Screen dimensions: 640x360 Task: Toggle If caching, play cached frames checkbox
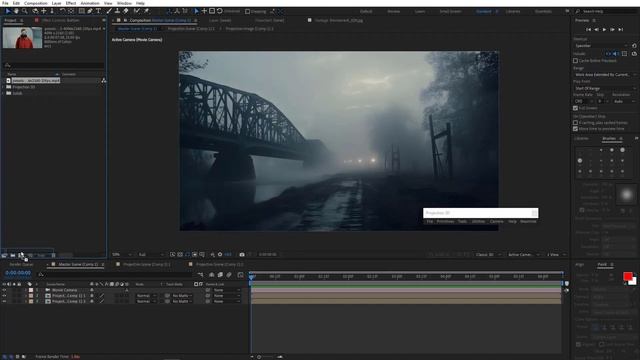click(576, 122)
